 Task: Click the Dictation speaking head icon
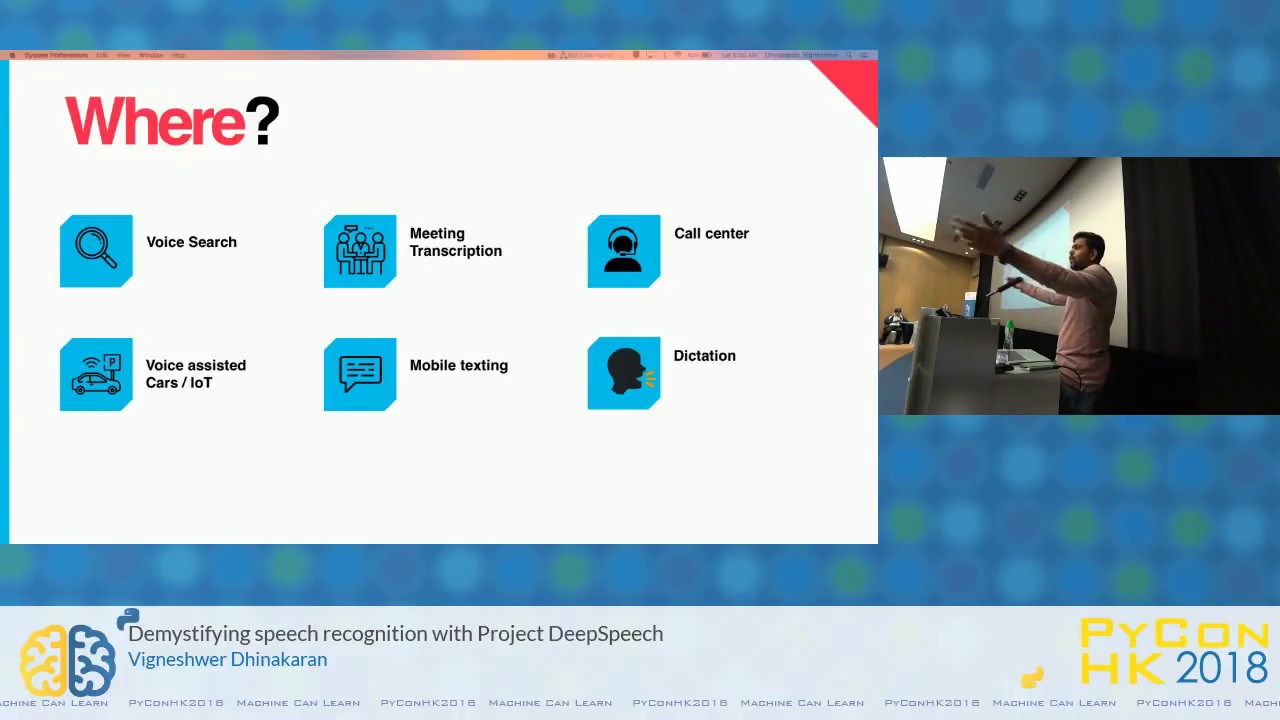click(624, 374)
